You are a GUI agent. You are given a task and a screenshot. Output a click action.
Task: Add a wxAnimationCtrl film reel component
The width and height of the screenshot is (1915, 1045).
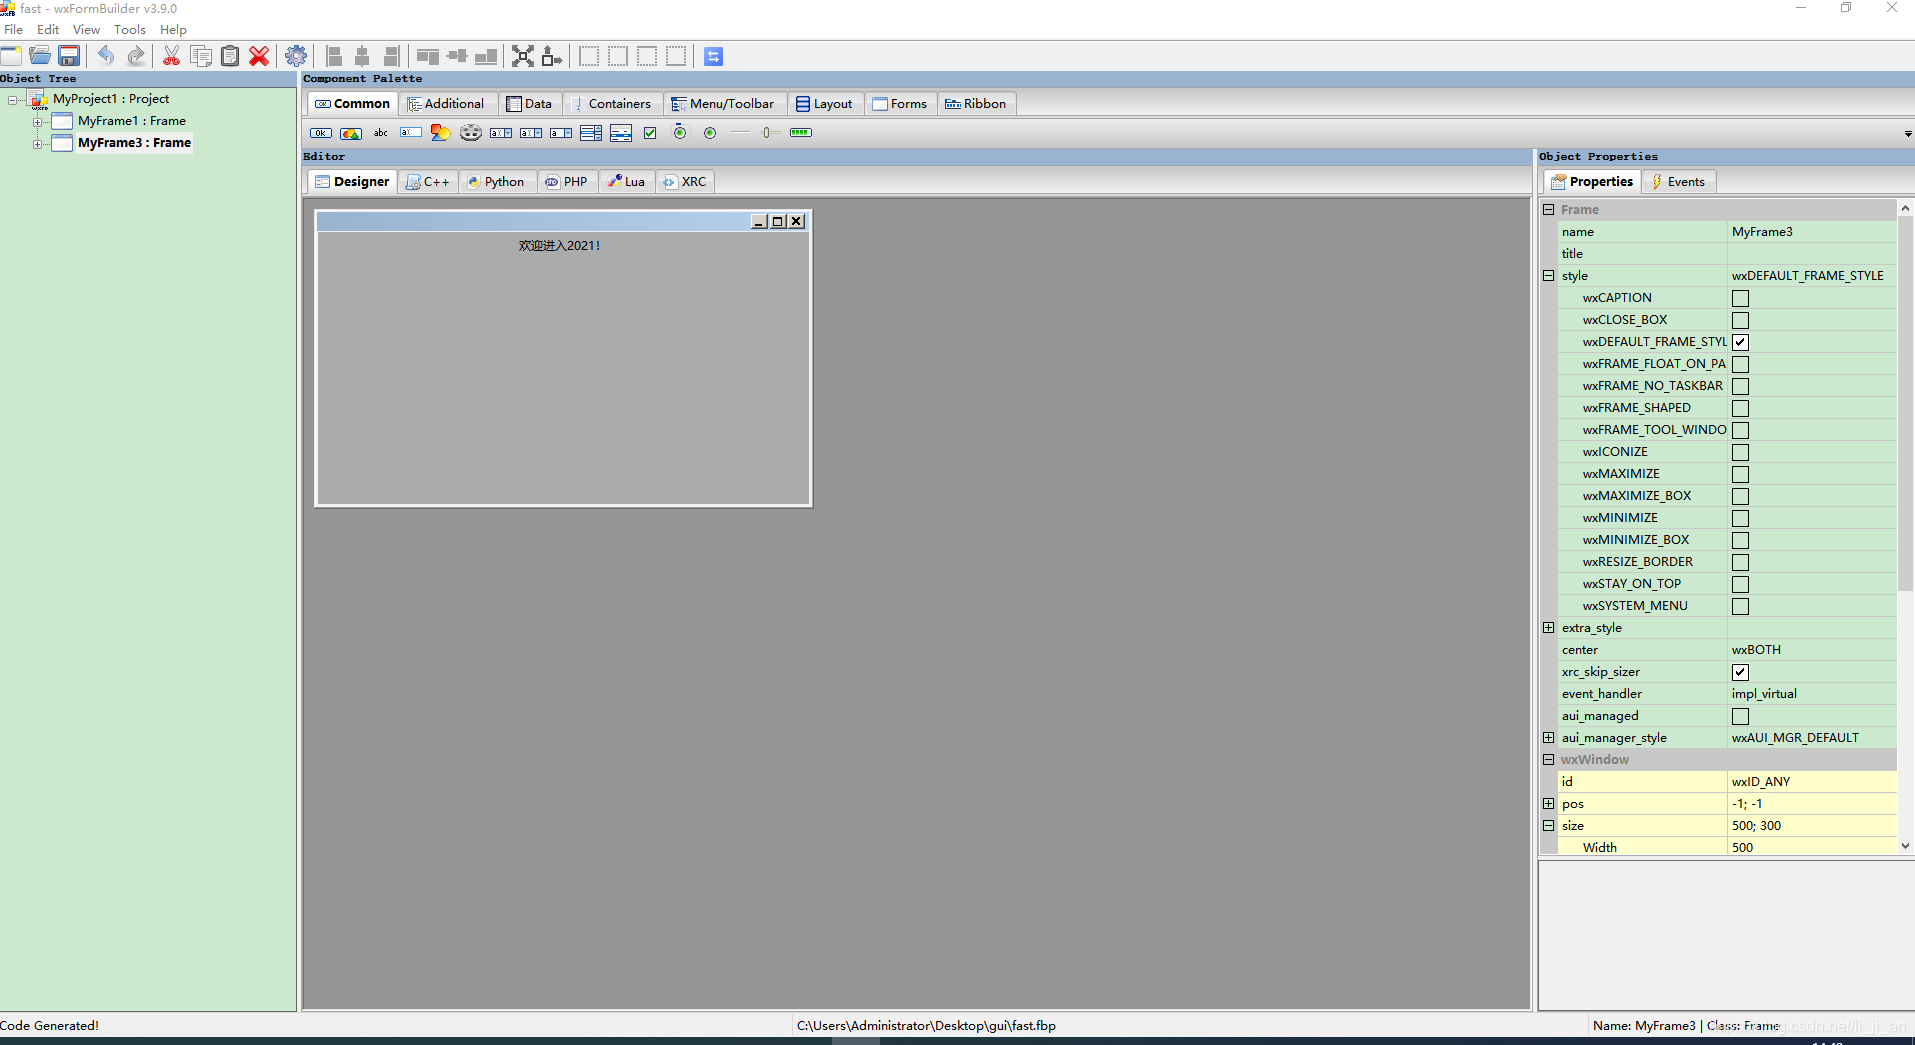pyautogui.click(x=471, y=133)
